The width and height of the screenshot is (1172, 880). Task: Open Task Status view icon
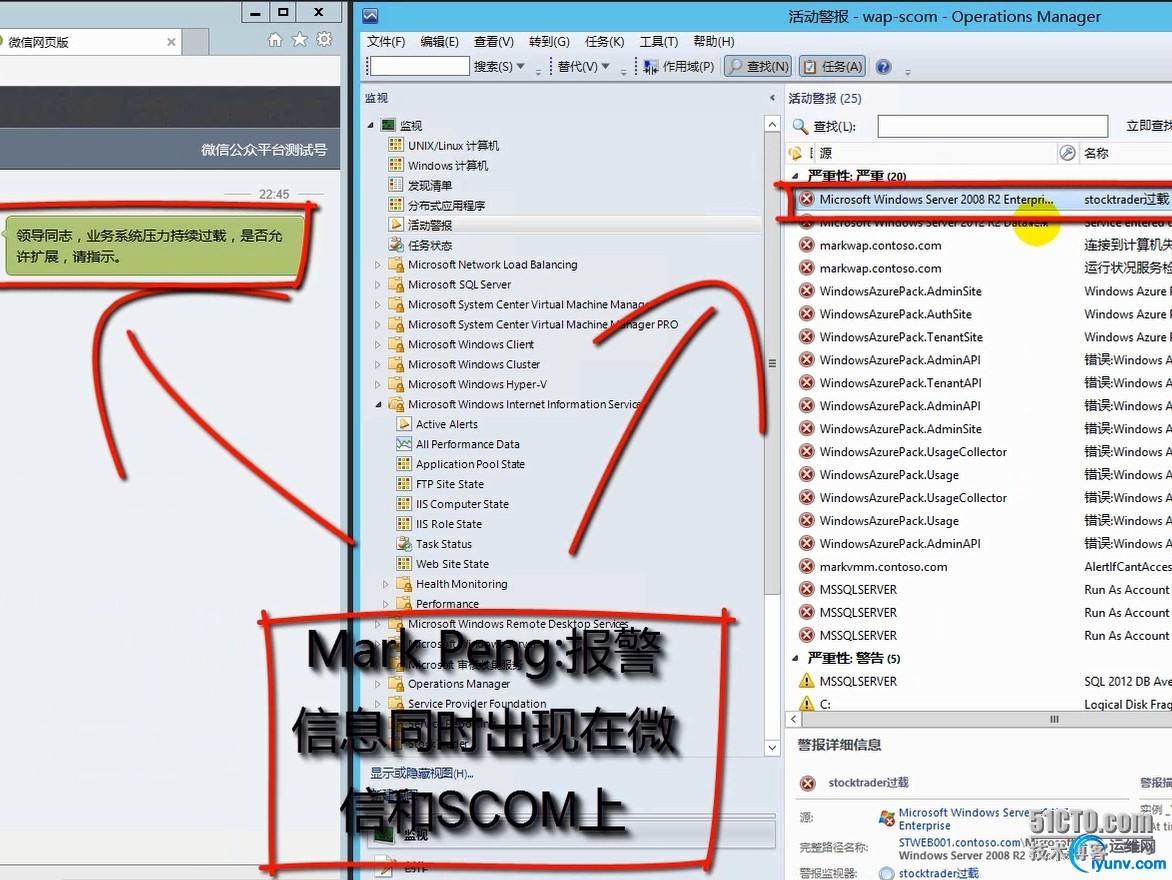[404, 544]
